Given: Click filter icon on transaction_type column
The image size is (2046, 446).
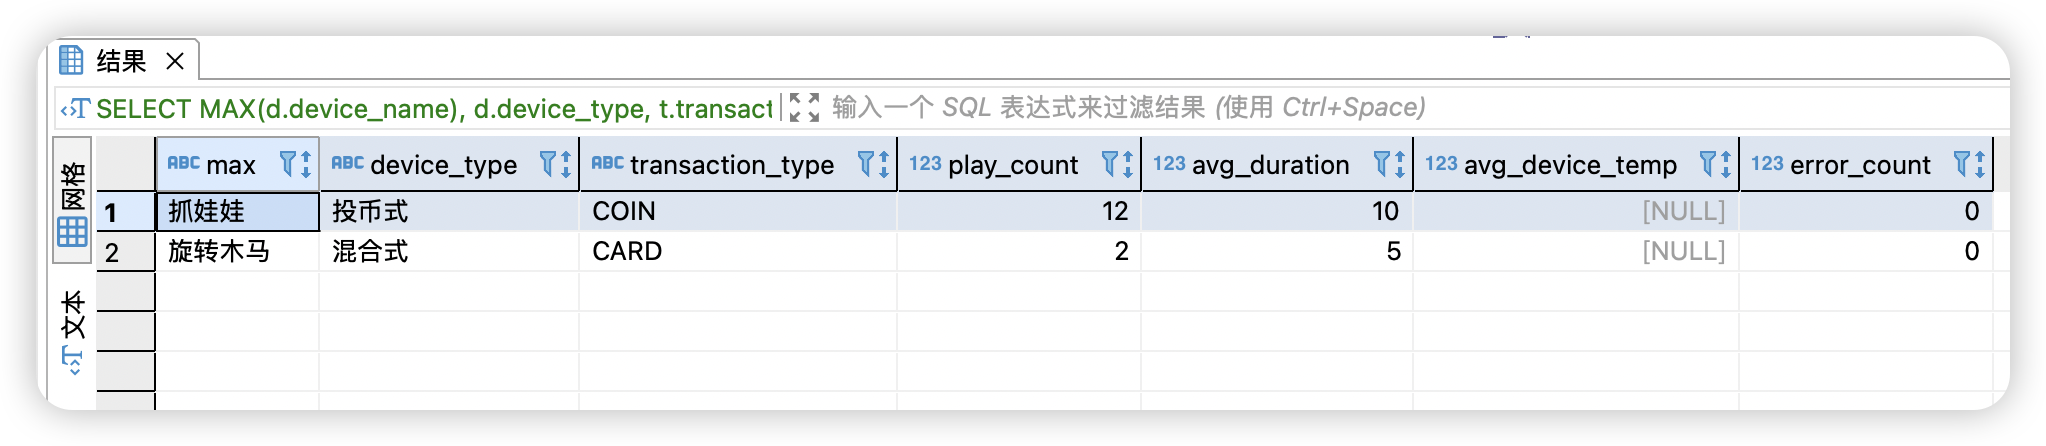Looking at the screenshot, I should pos(866,164).
